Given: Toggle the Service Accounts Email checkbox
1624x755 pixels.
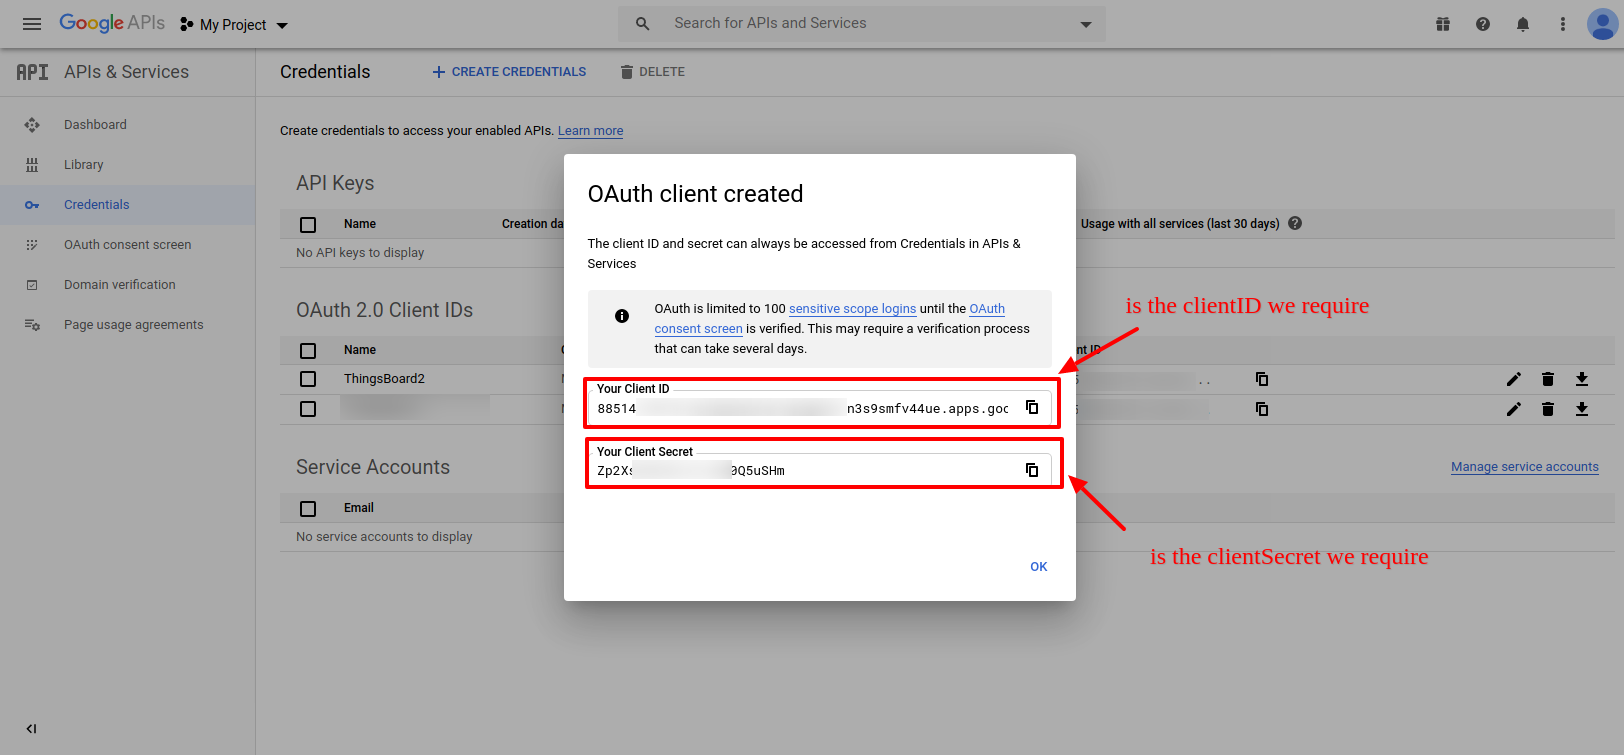Looking at the screenshot, I should click(308, 509).
